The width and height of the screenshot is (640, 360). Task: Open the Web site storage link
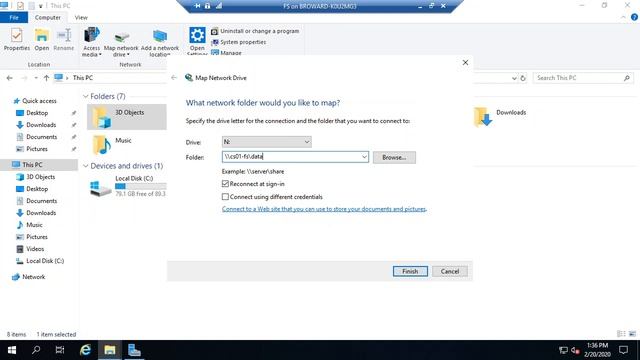pyautogui.click(x=324, y=209)
